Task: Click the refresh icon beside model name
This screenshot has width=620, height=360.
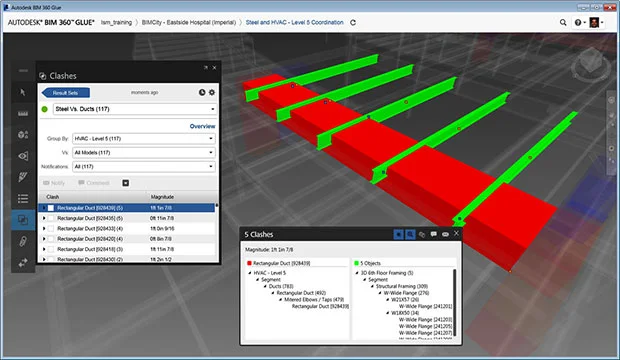Action: coord(353,23)
